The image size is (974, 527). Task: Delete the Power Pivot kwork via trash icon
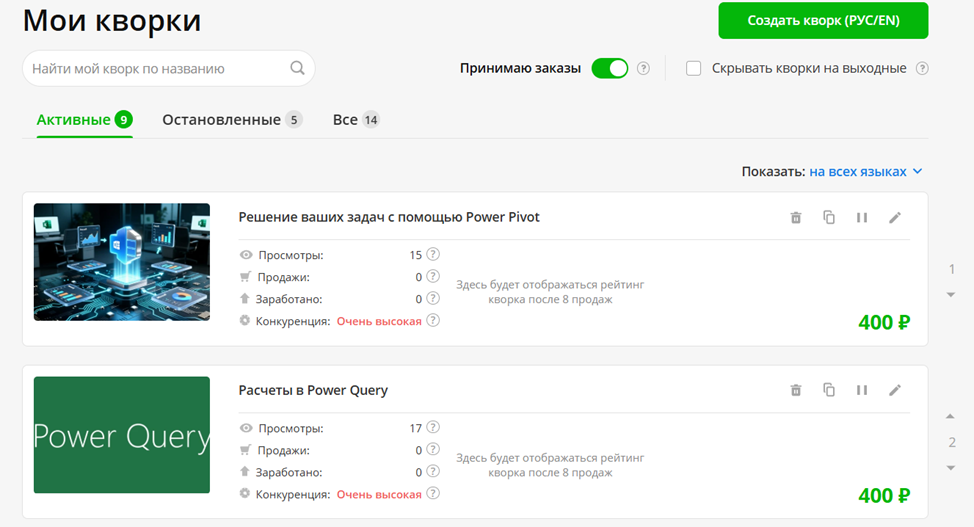[x=796, y=218]
